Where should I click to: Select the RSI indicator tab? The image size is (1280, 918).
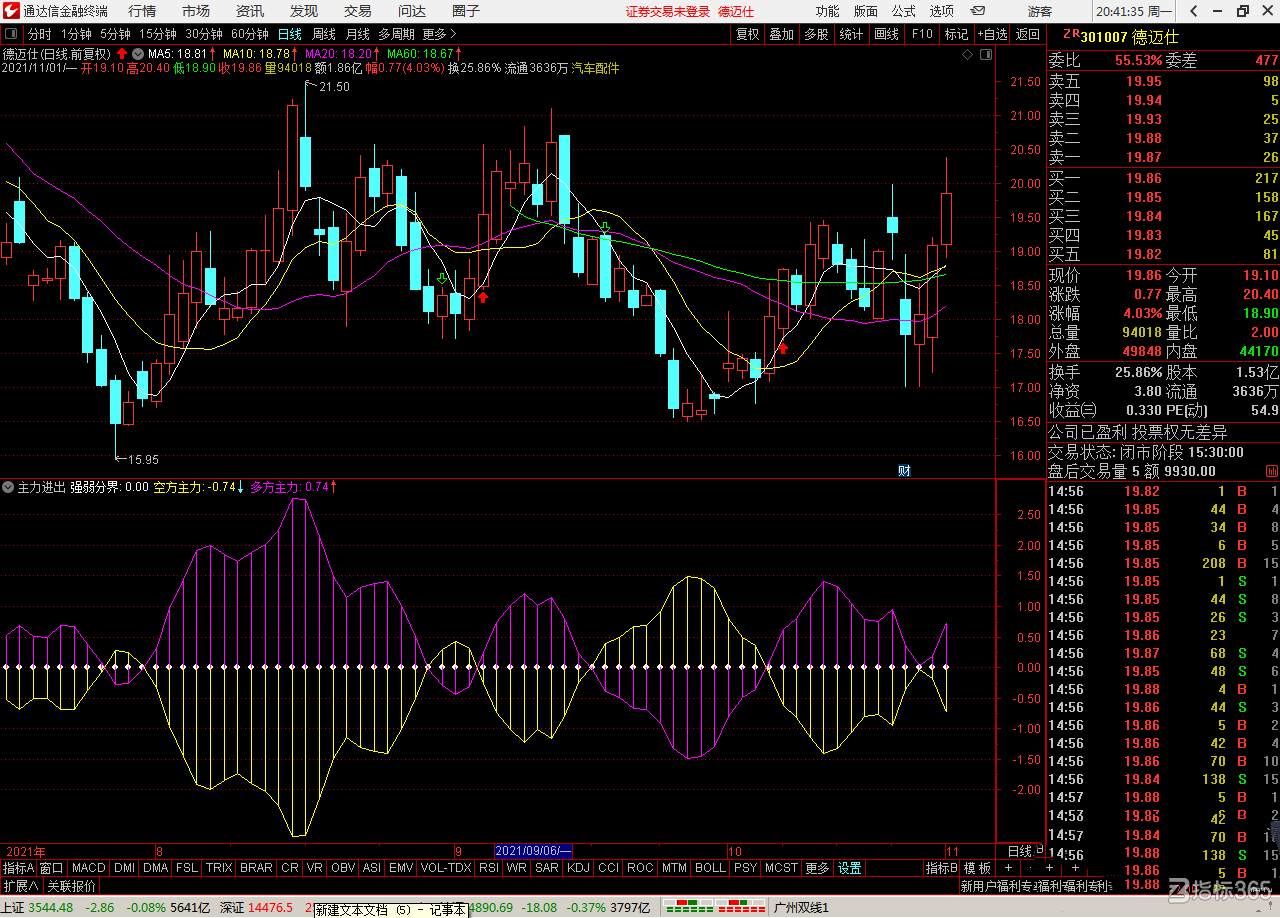click(488, 868)
